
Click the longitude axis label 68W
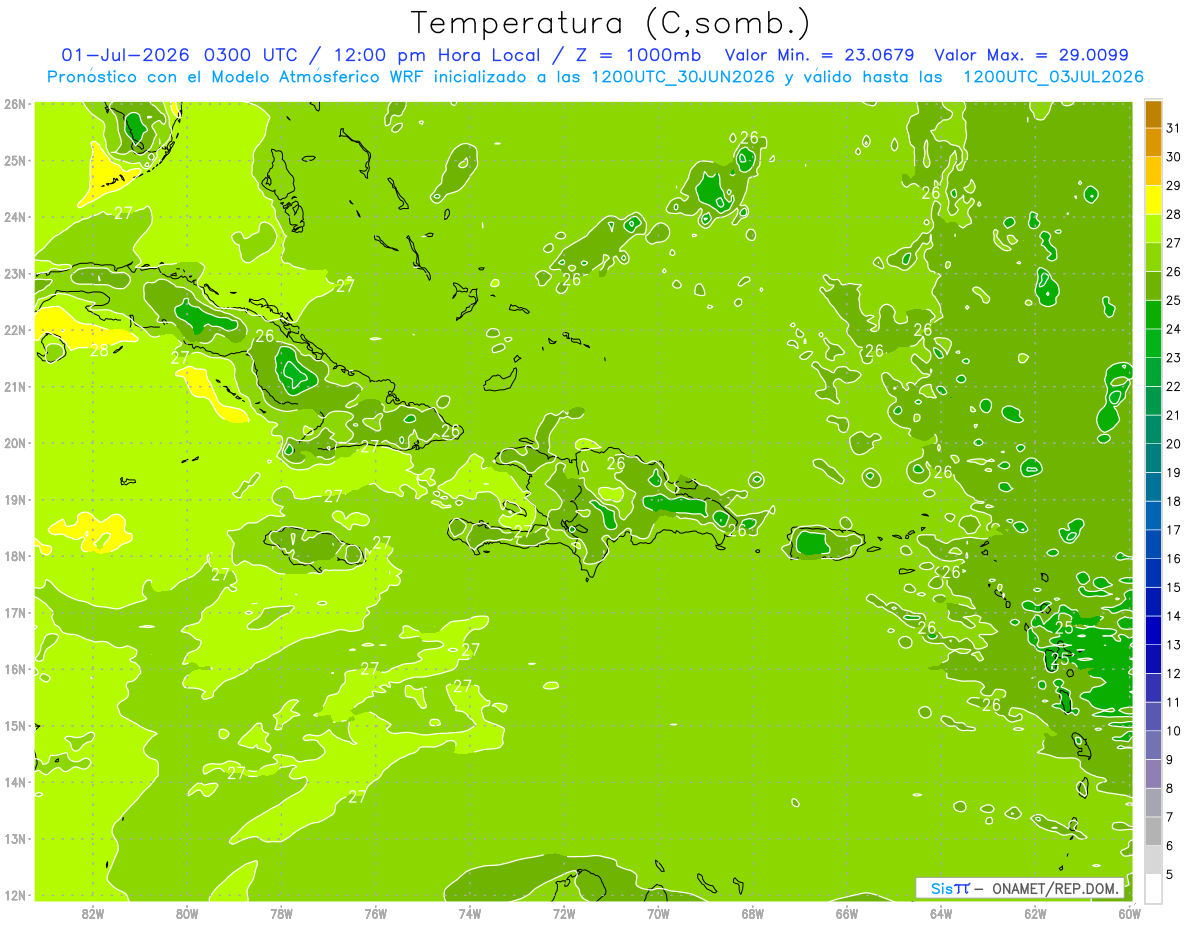pyautogui.click(x=753, y=914)
